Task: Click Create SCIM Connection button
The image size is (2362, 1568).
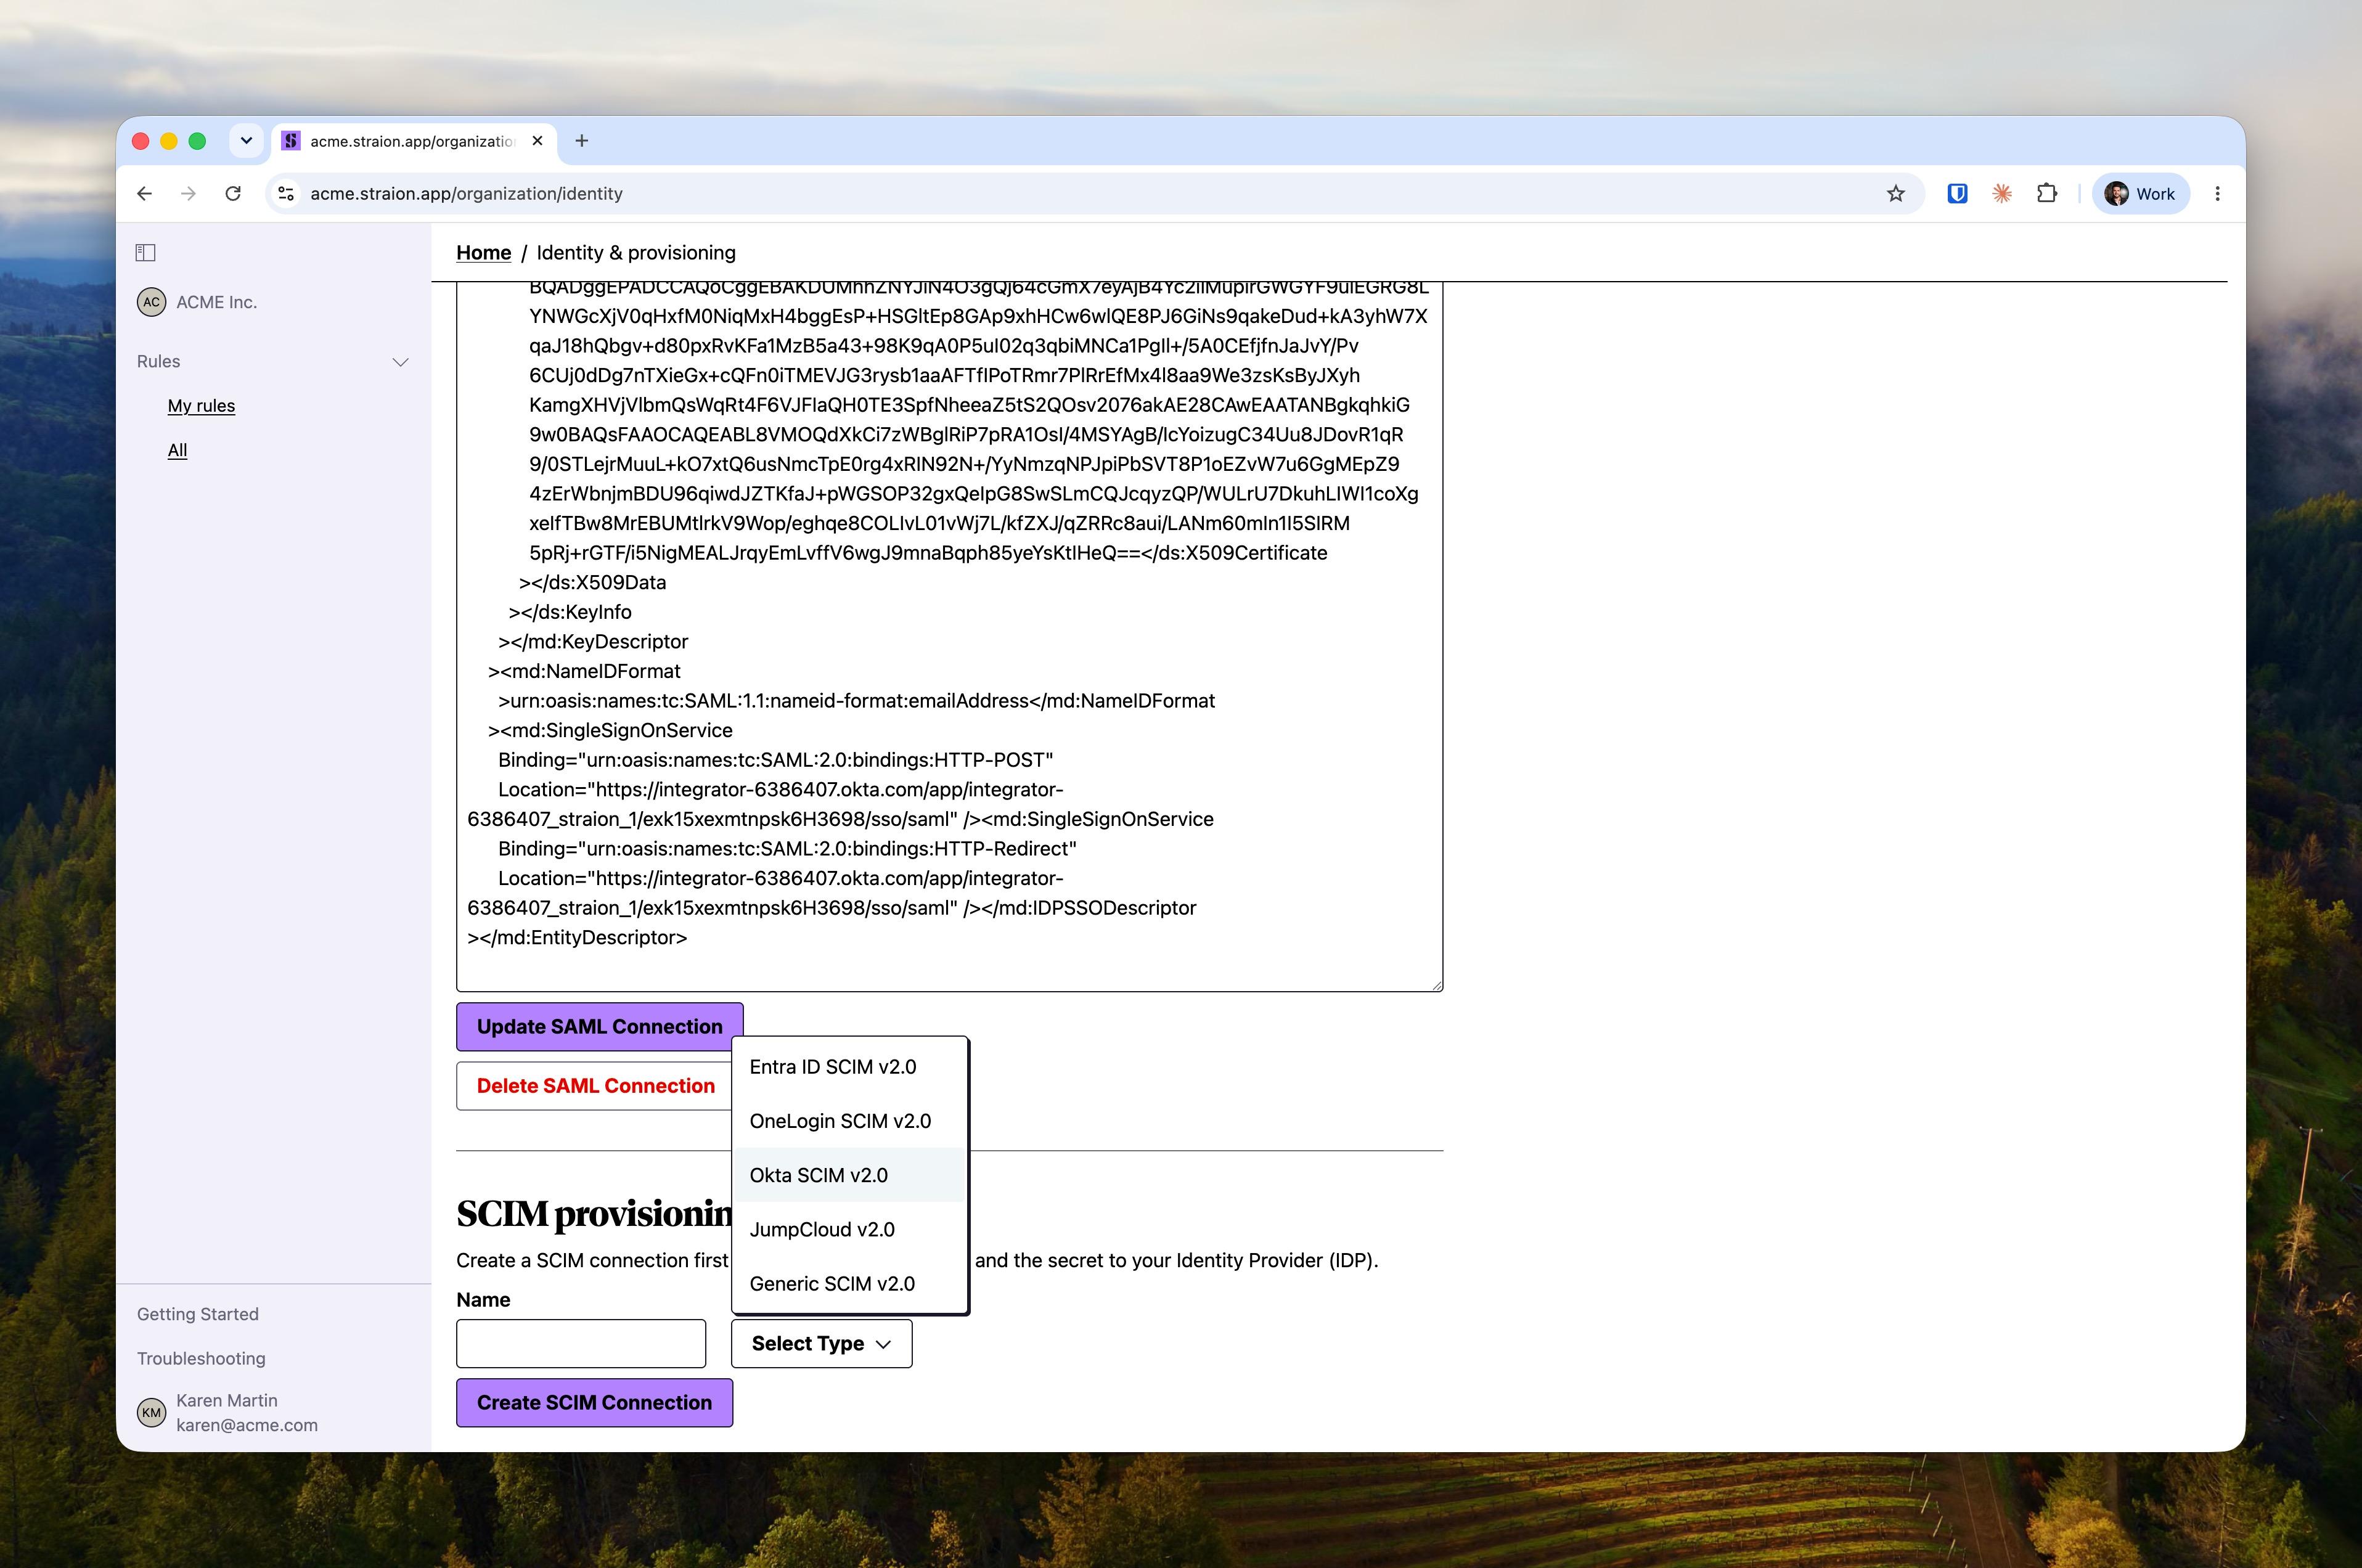Action: [594, 1402]
